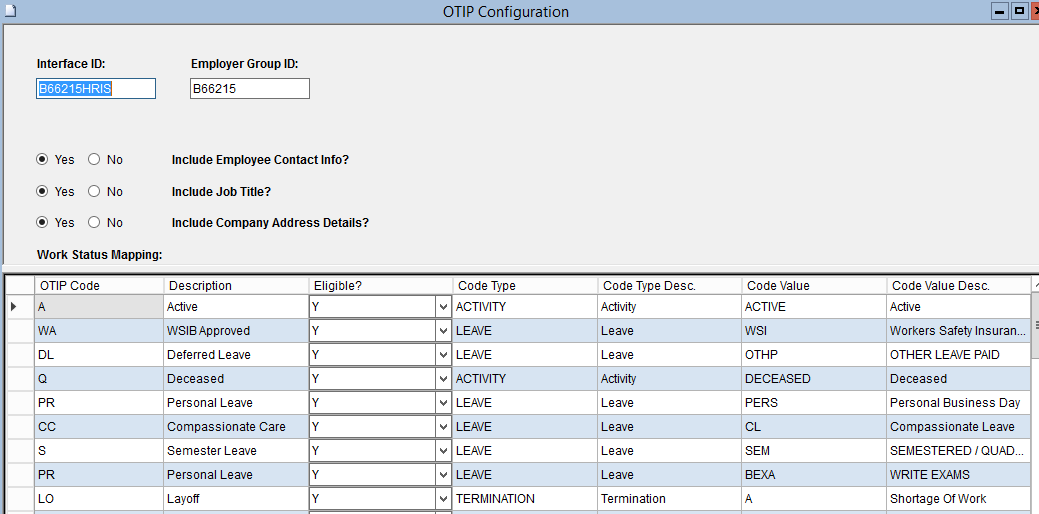This screenshot has width=1039, height=514.
Task: Click the OTIP Code column header
Action: tap(98, 285)
